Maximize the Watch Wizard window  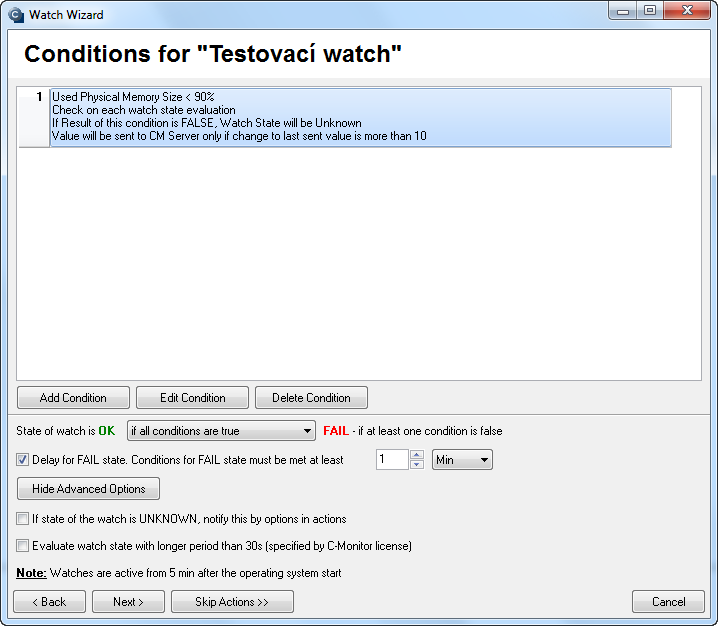[x=650, y=11]
